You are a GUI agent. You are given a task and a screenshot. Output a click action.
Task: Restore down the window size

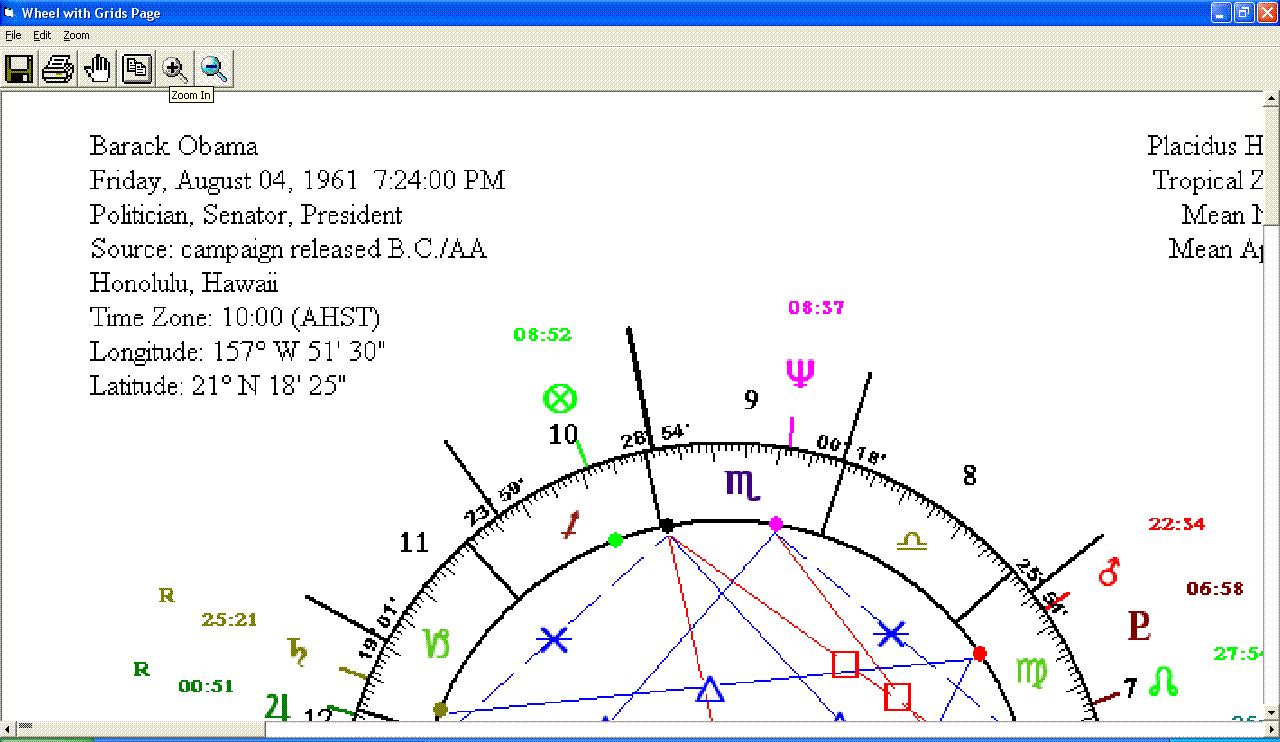(1243, 13)
